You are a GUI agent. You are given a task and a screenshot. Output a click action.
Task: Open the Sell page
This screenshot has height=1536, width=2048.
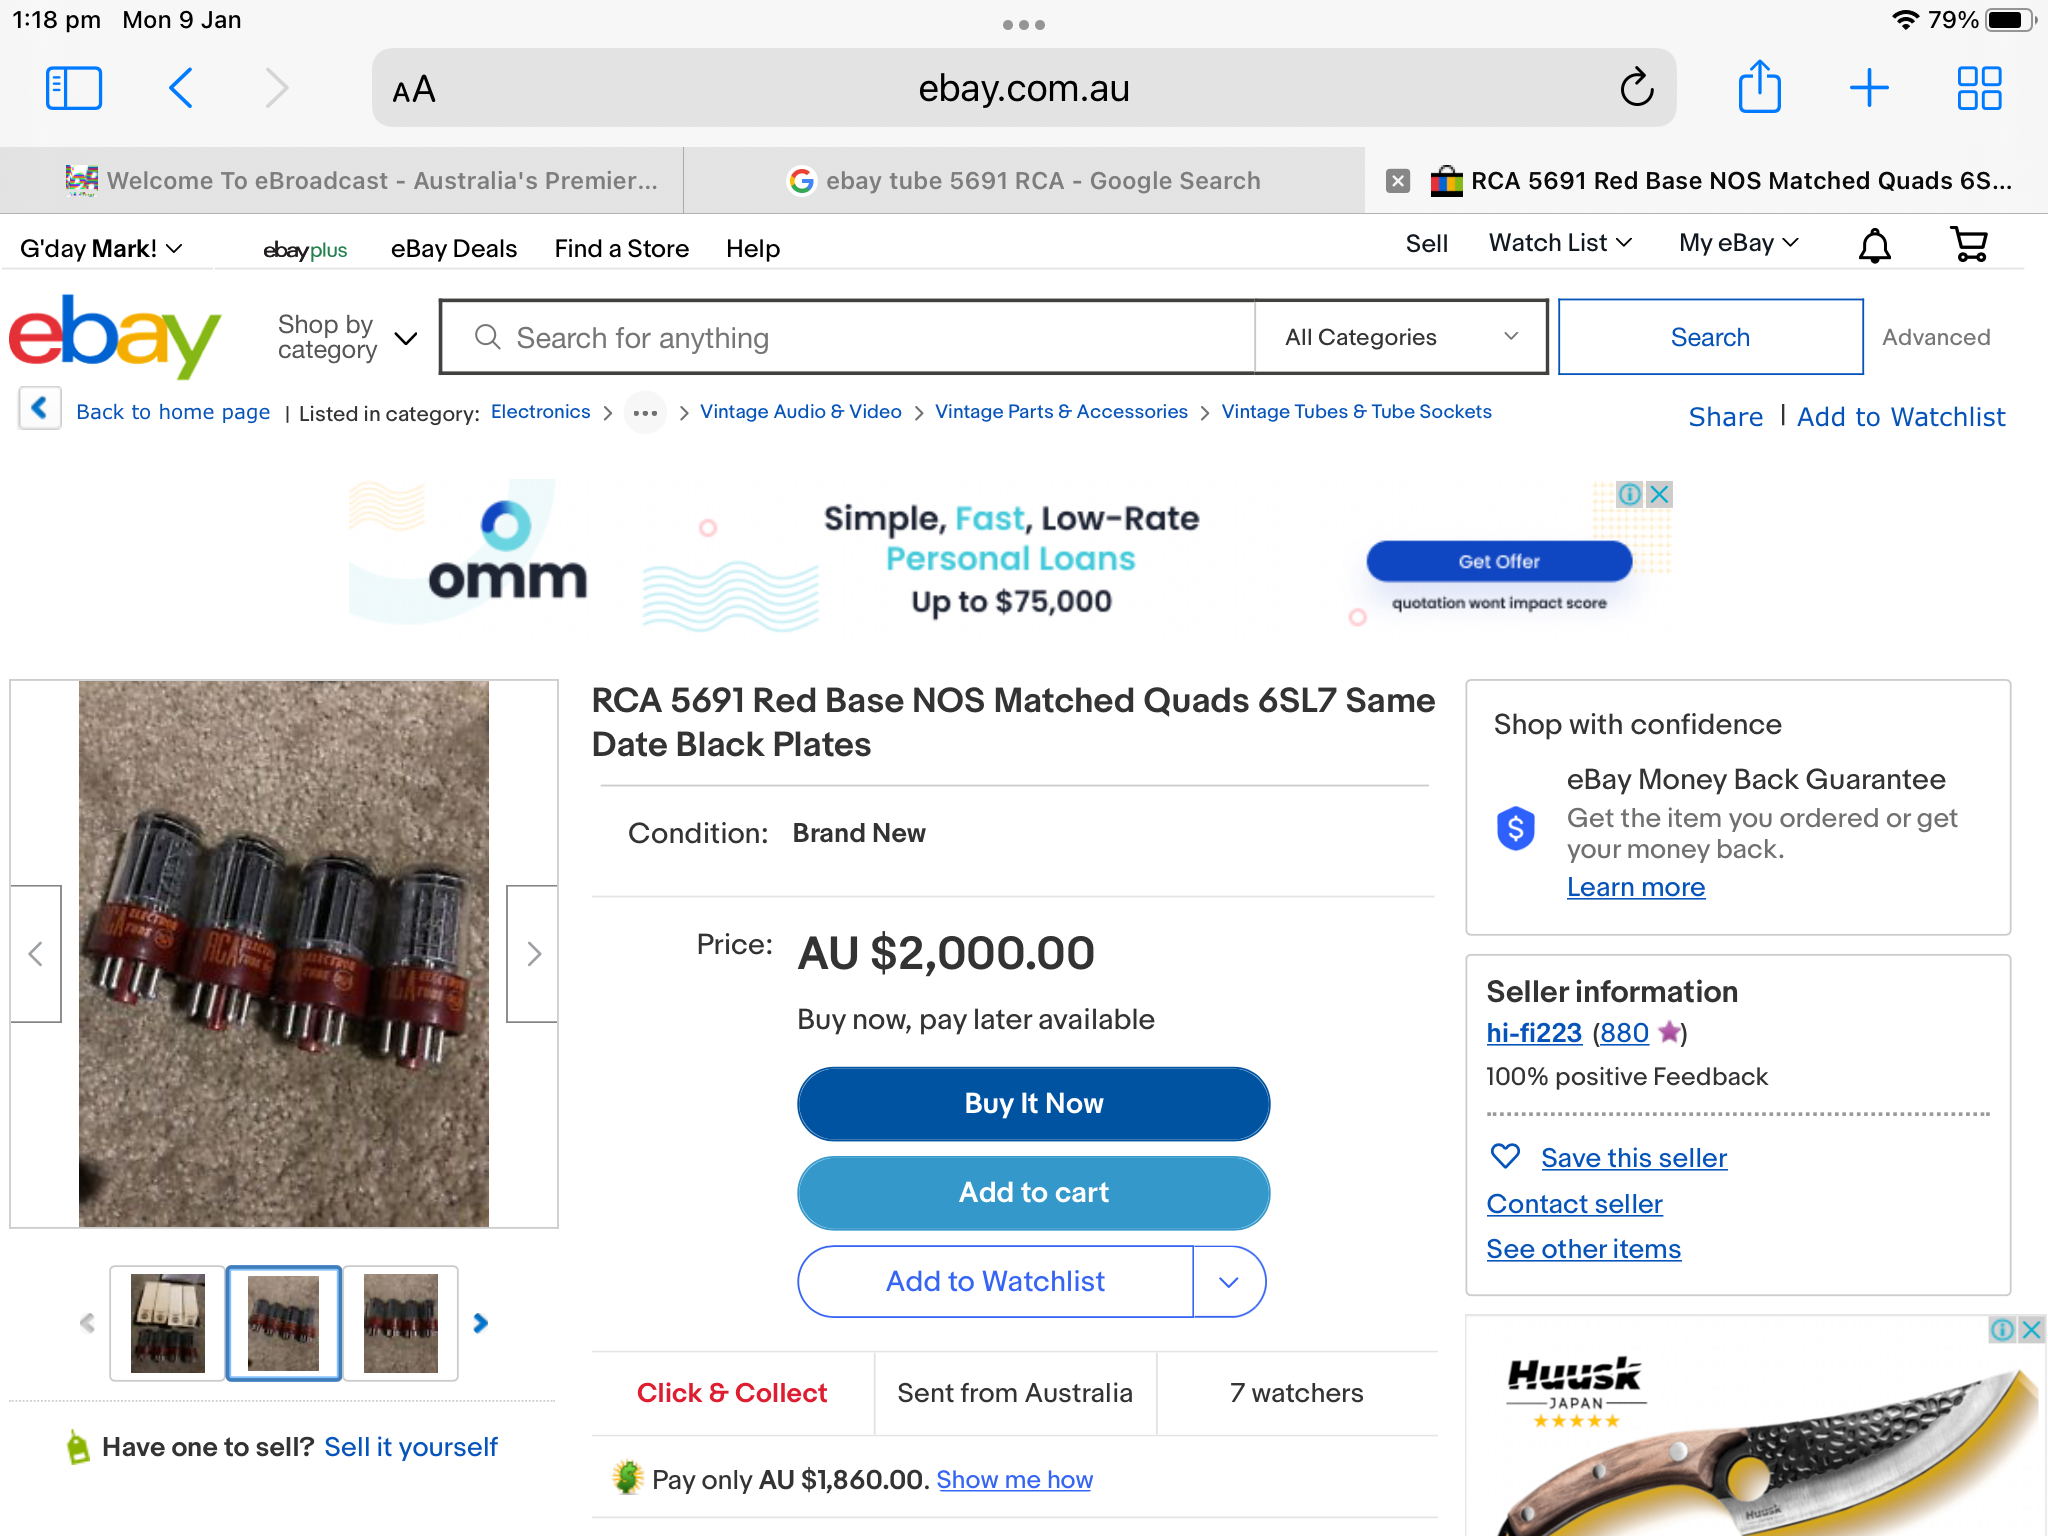(1427, 244)
